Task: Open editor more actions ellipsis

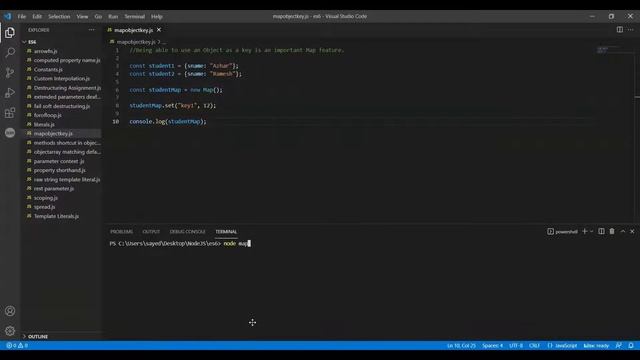Action: click(631, 30)
